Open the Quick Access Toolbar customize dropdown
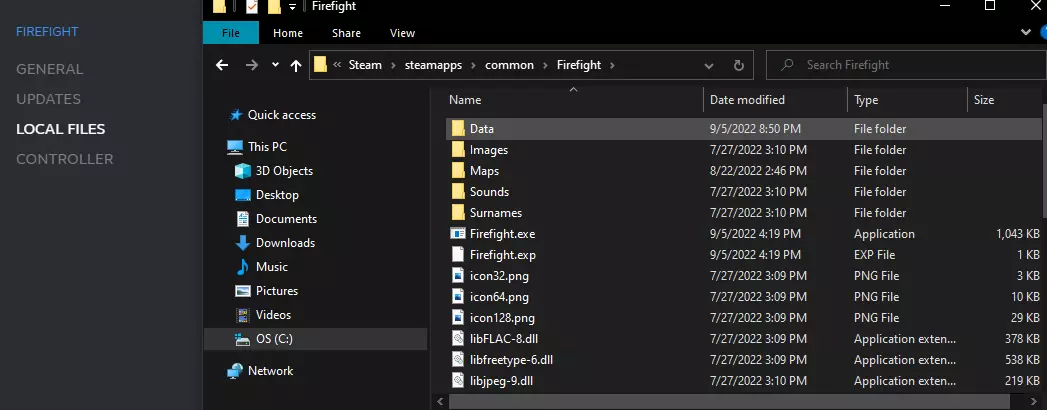This screenshot has height=410, width=1047. 292,7
